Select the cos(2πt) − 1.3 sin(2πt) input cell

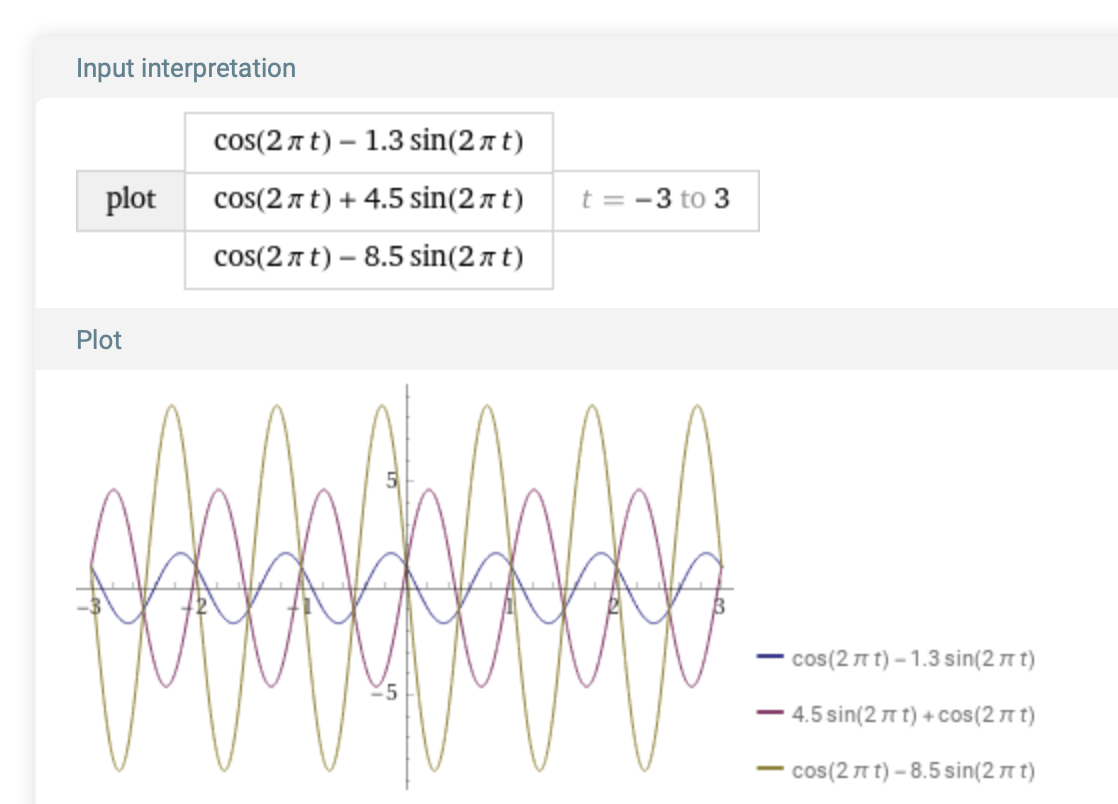coord(368,141)
